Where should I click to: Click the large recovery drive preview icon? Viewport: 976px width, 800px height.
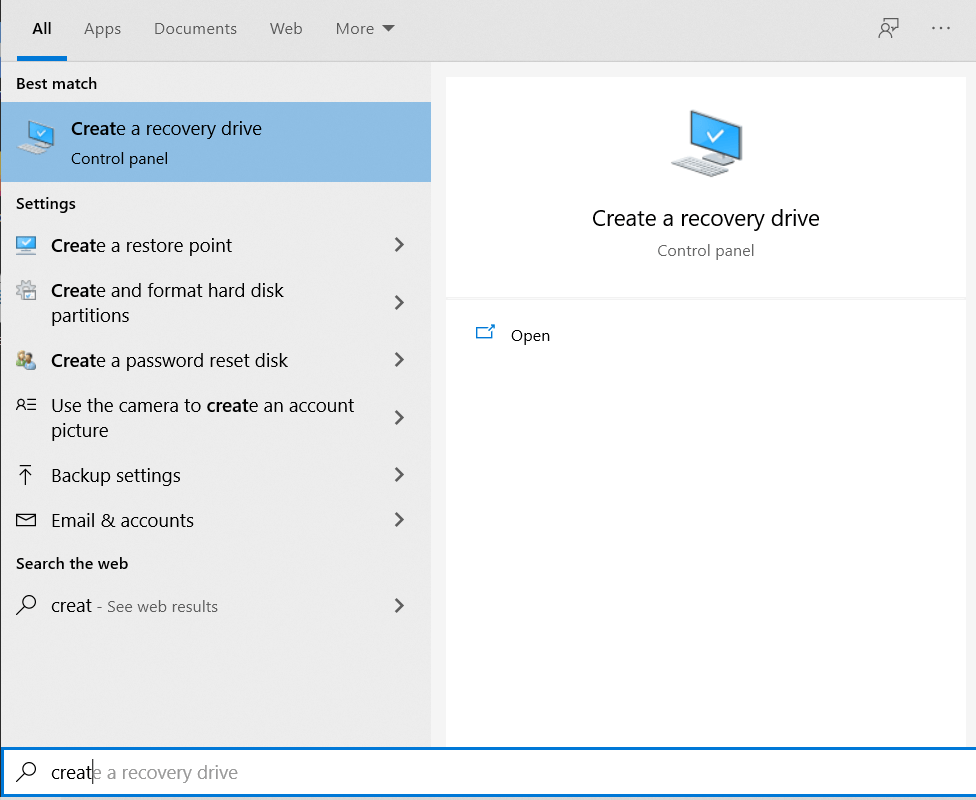[706, 144]
